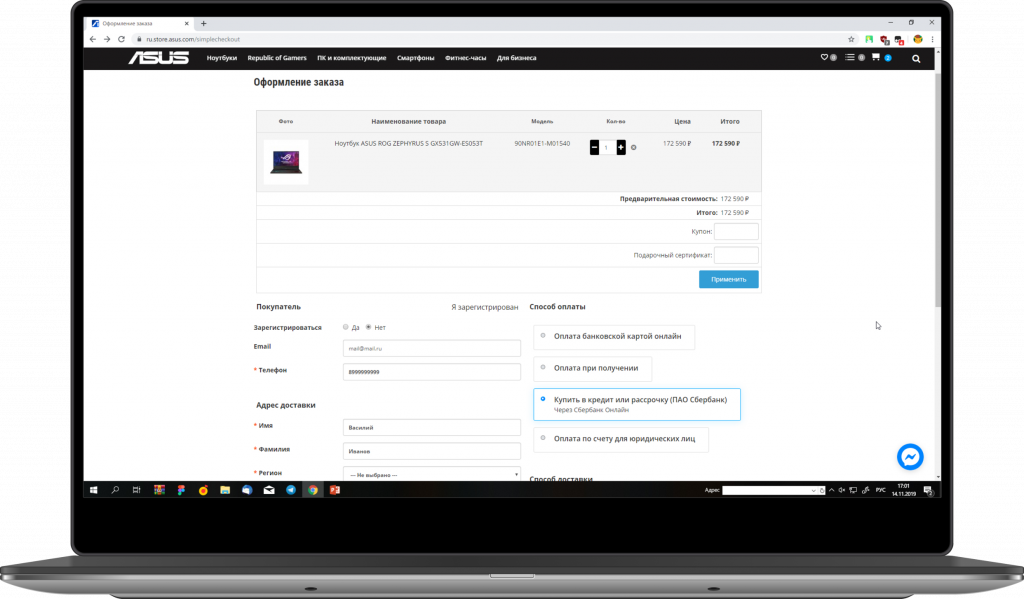1024x599 pixels.
Task: Focus the Имя input field
Action: coord(432,427)
